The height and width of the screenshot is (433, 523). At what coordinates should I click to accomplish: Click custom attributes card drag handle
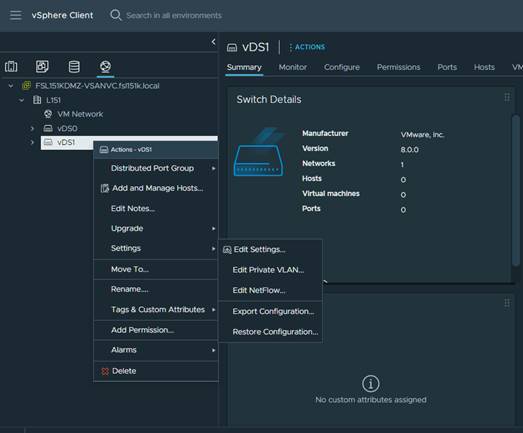click(507, 303)
